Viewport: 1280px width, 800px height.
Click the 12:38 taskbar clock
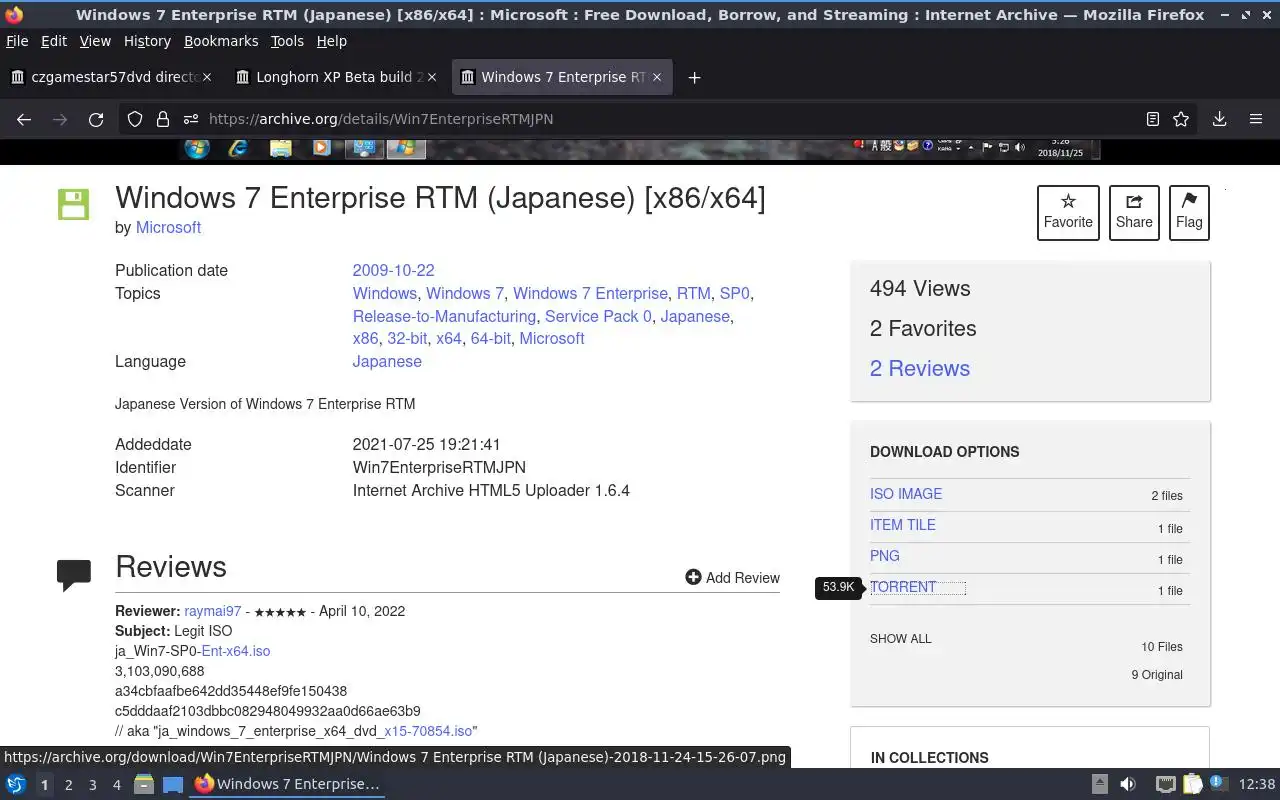coord(1257,785)
